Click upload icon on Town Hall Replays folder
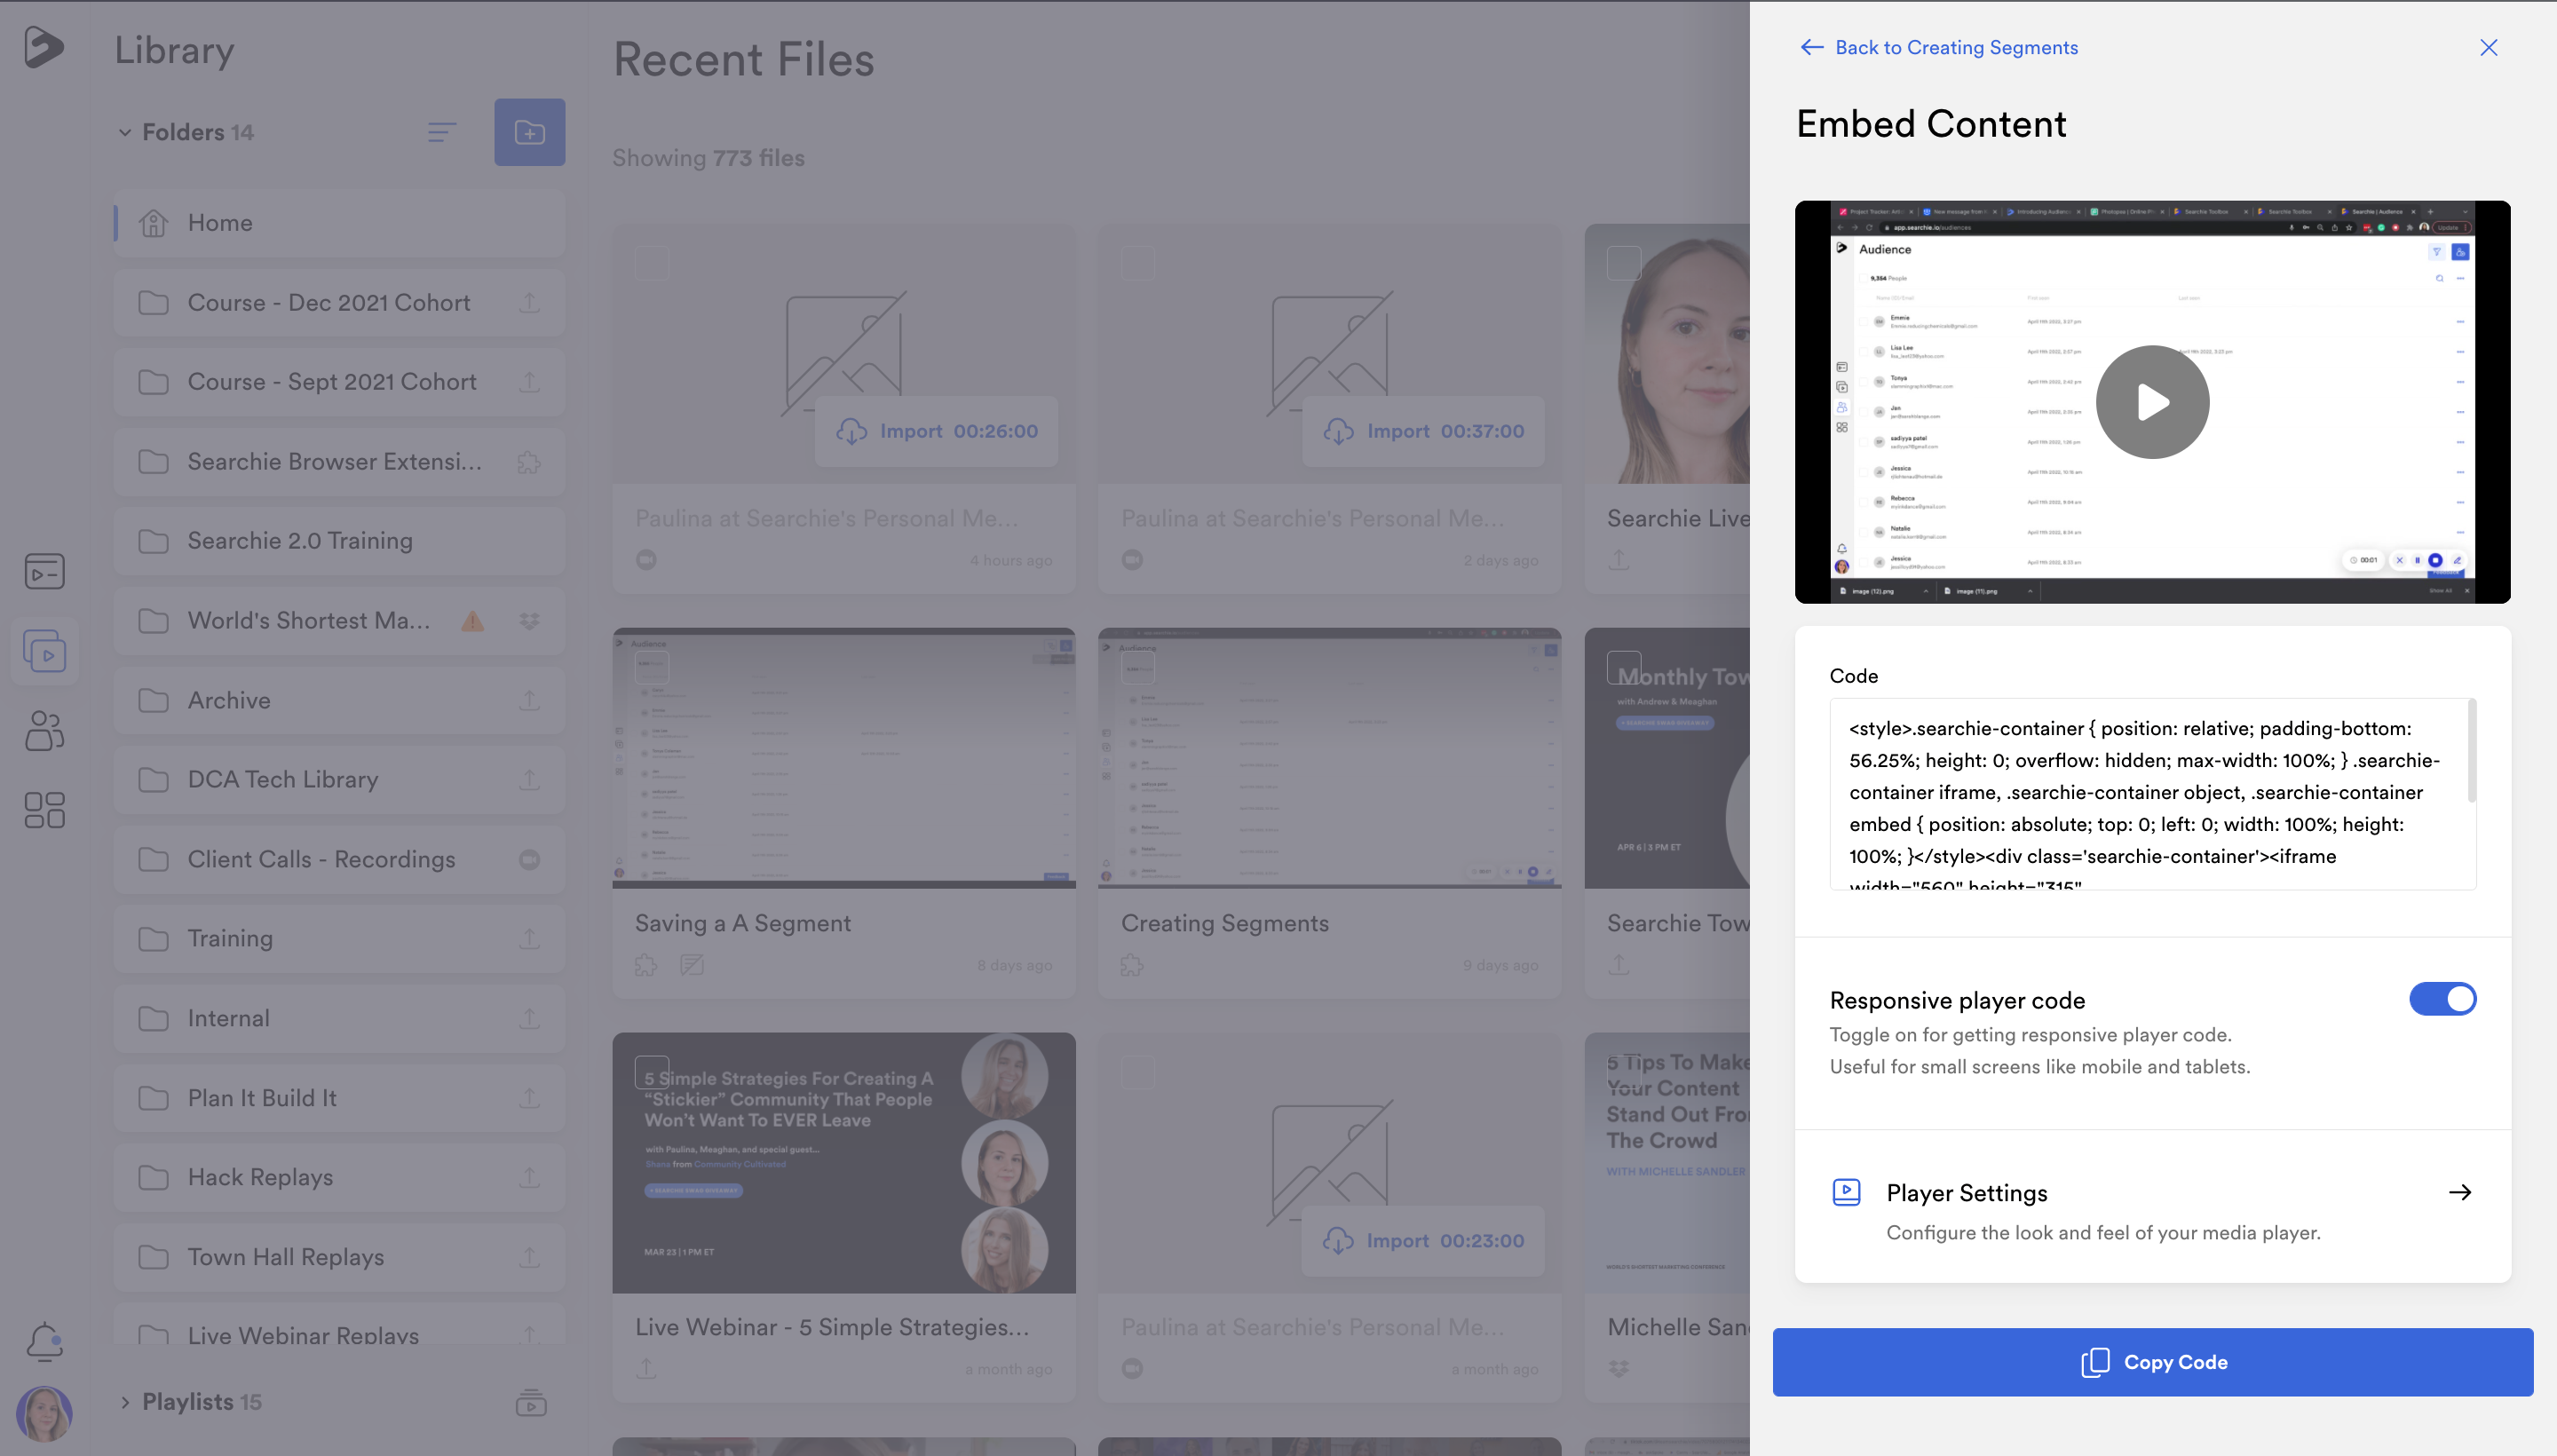 (530, 1257)
